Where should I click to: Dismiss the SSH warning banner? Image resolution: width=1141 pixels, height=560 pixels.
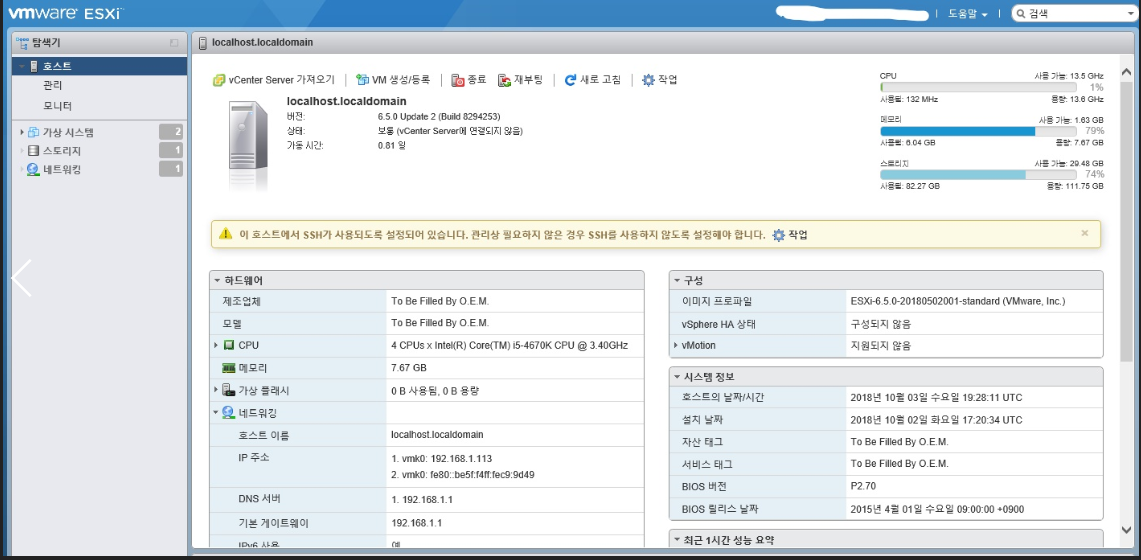coord(1085,233)
